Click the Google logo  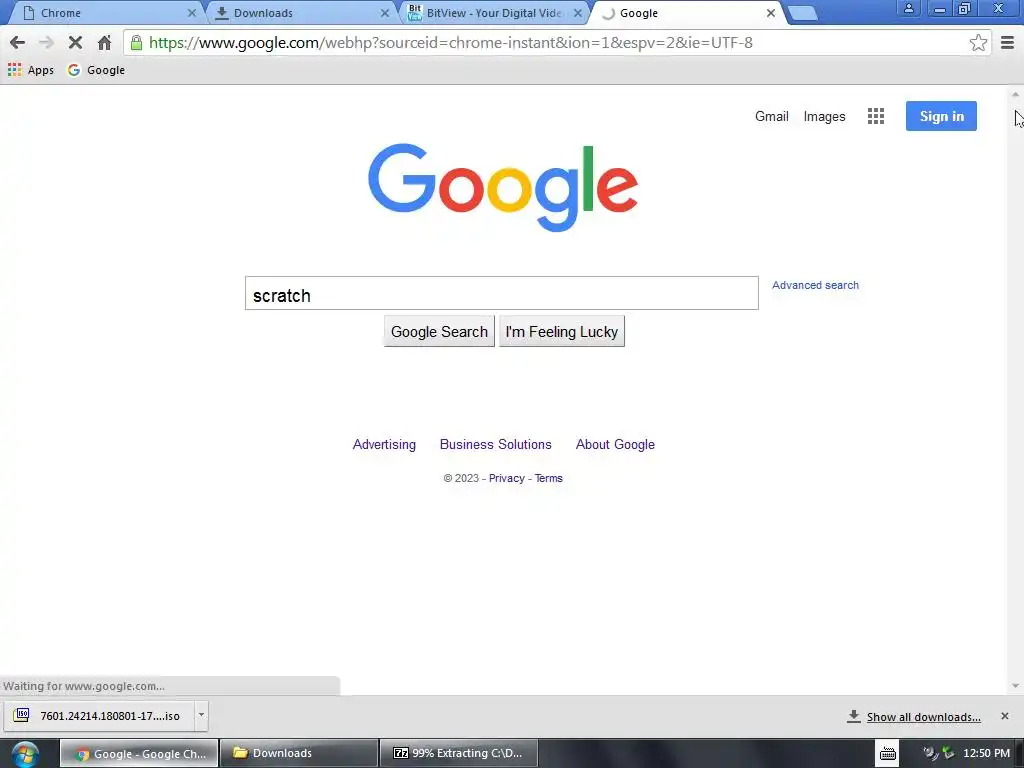503,187
